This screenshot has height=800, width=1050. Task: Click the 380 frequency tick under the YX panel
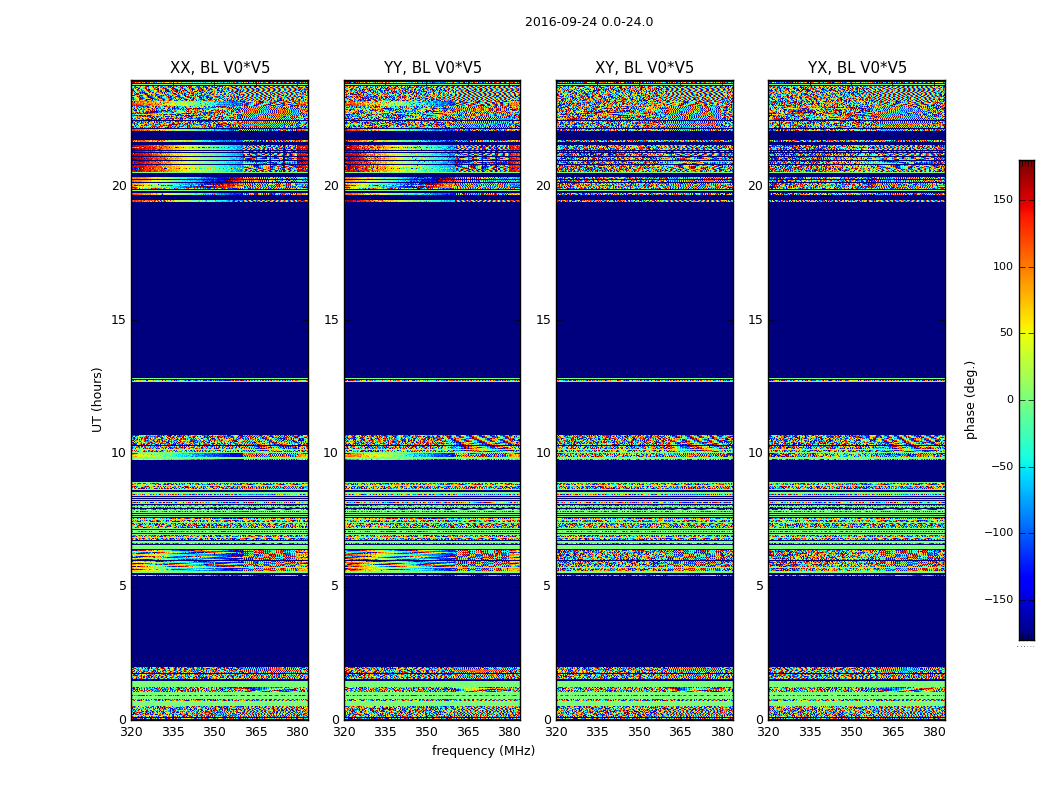tap(934, 732)
